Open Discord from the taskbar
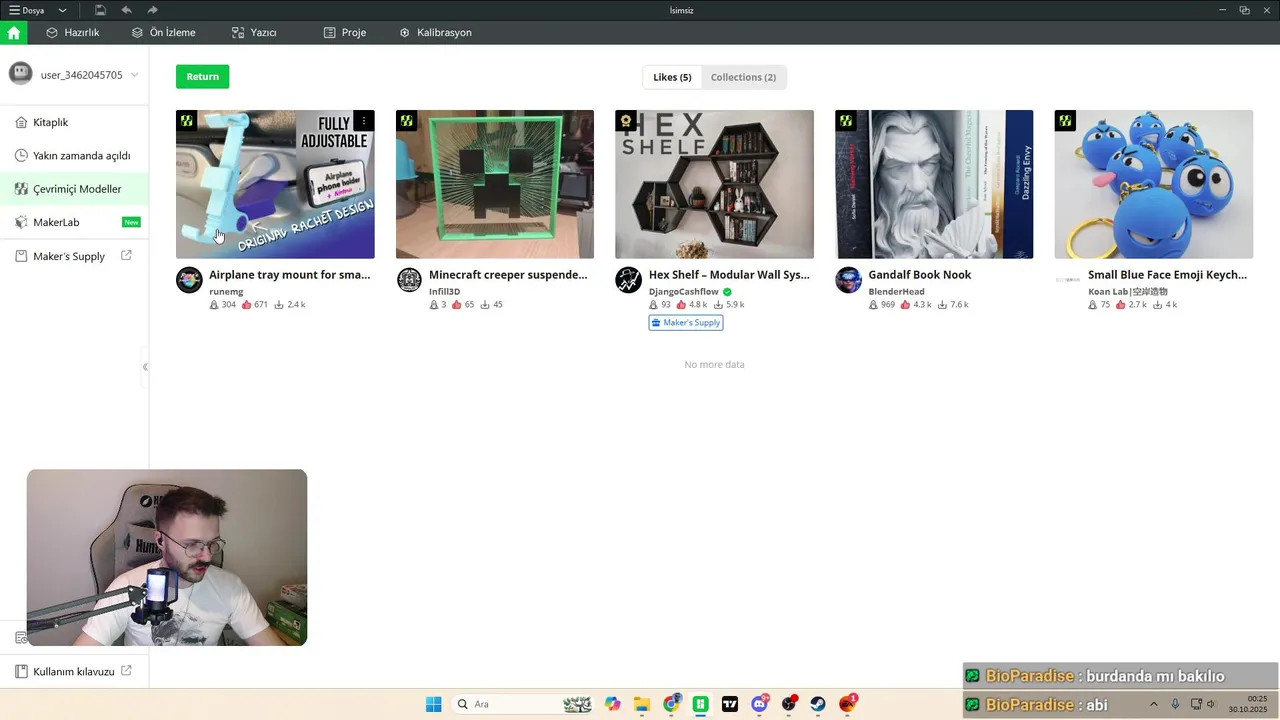This screenshot has width=1280, height=720. click(760, 704)
